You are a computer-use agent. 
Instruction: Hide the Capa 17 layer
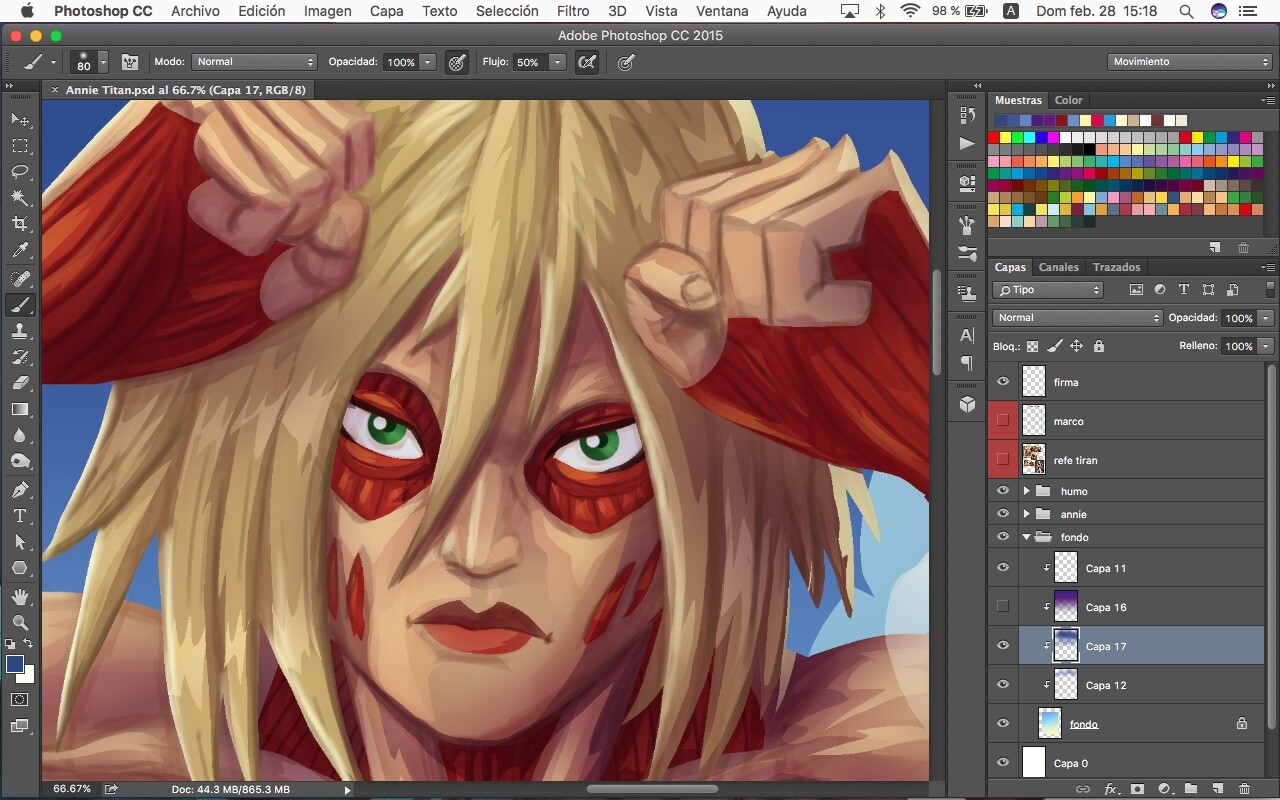coord(1003,646)
